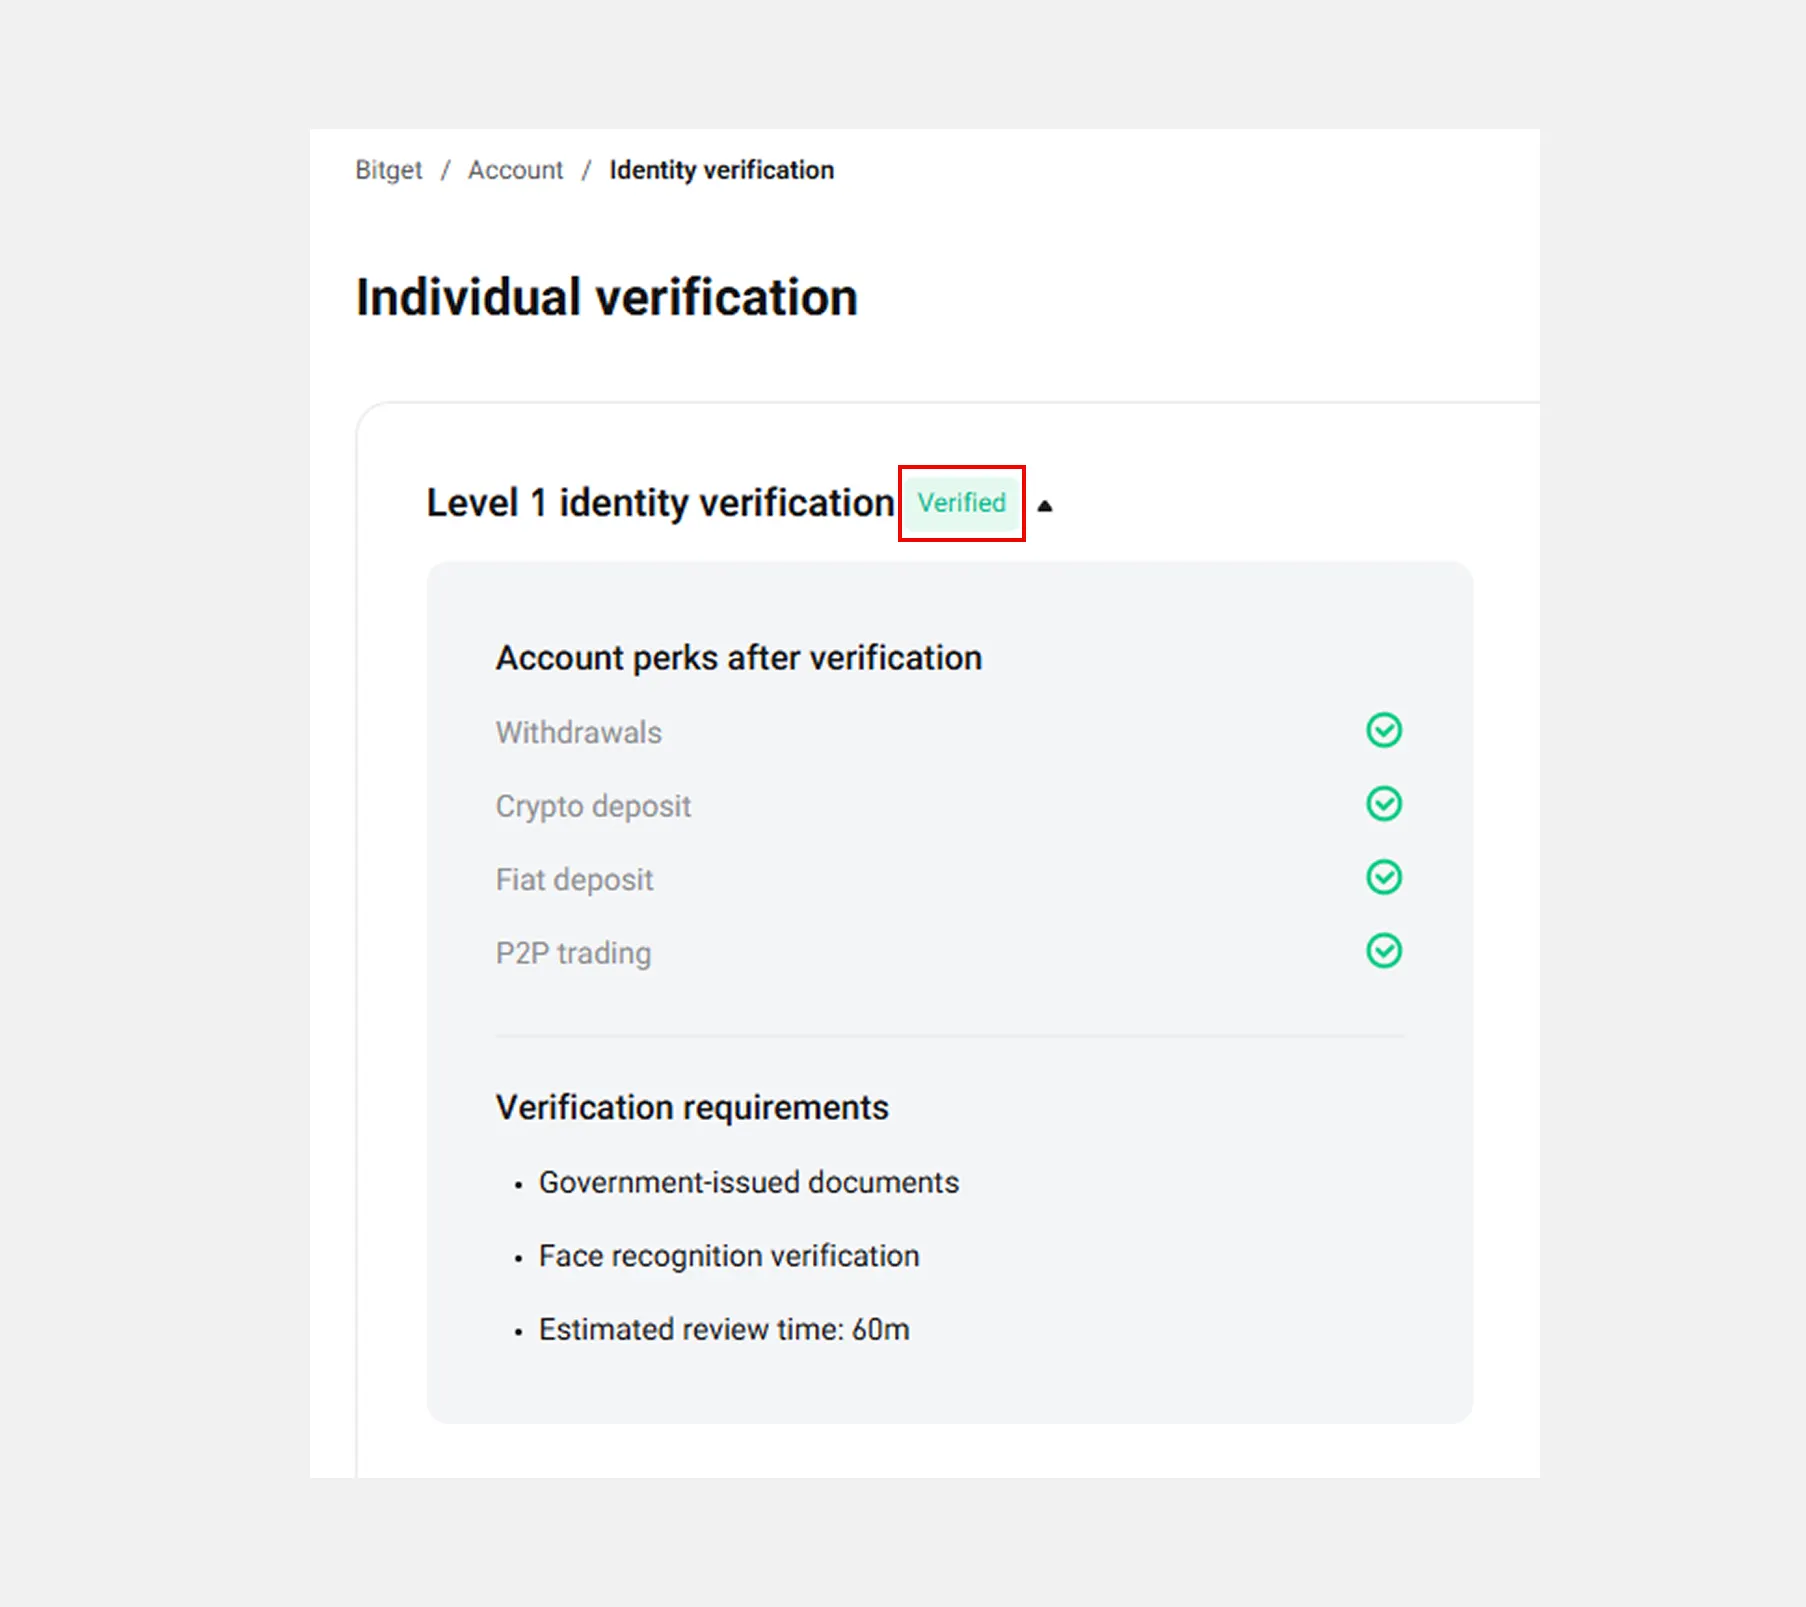Screen dimensions: 1806x1607
Task: Click the green Verified status badge
Action: click(x=962, y=503)
